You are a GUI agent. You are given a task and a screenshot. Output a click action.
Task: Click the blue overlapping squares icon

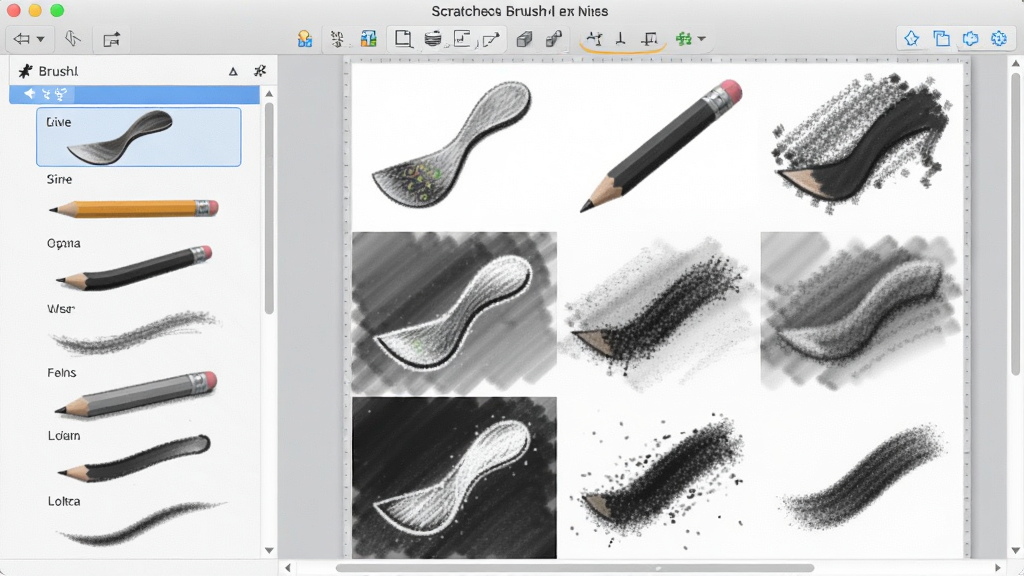point(941,39)
